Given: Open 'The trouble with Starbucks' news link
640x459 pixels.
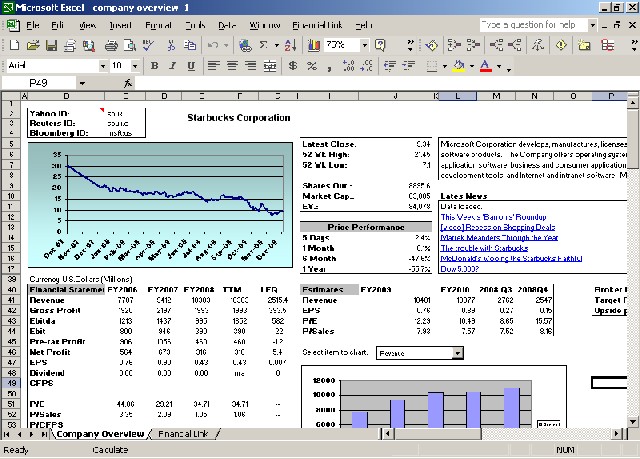Looking at the screenshot, I should (482, 248).
